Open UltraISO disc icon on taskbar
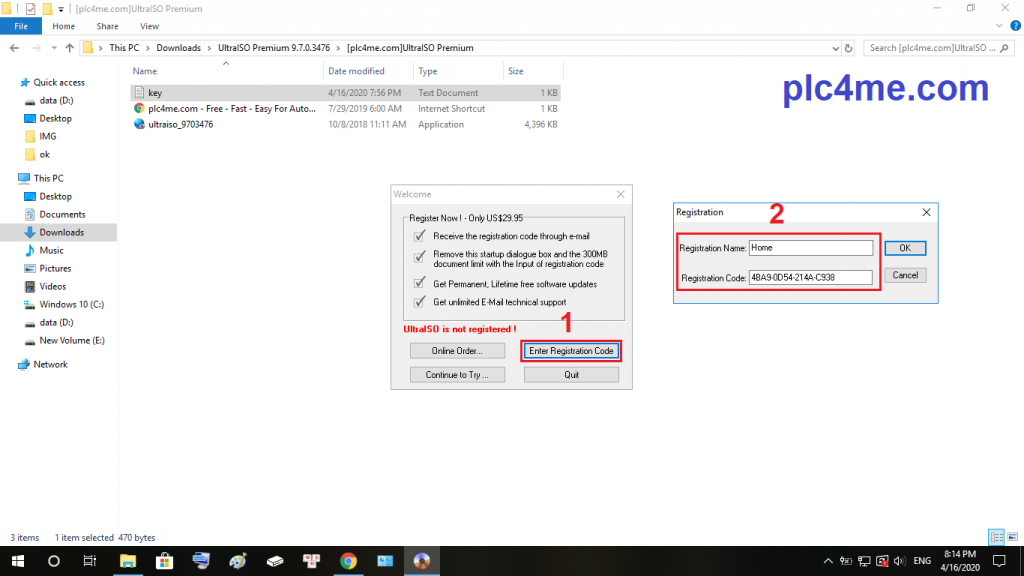This screenshot has height=576, width=1024. (x=422, y=561)
